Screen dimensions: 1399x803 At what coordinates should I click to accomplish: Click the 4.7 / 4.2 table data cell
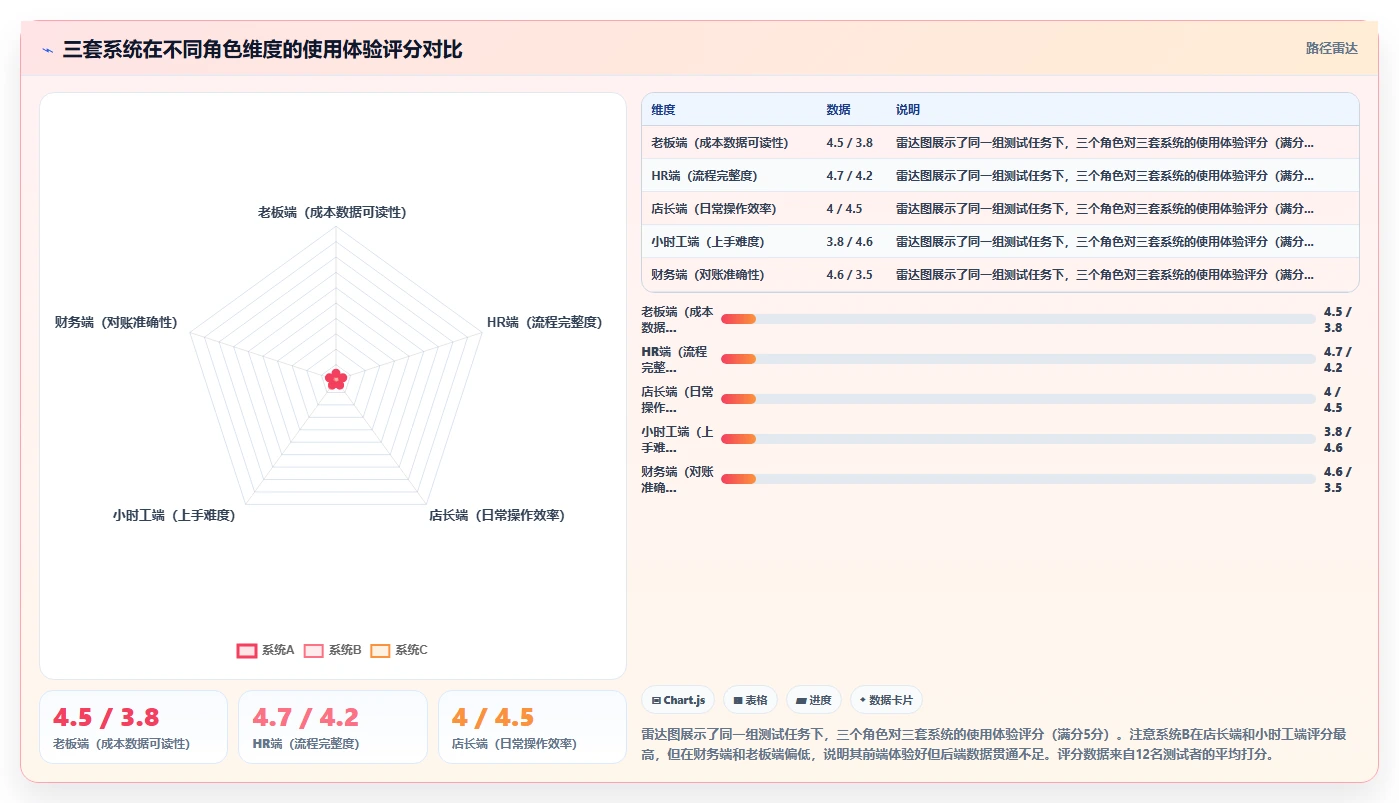pos(849,176)
